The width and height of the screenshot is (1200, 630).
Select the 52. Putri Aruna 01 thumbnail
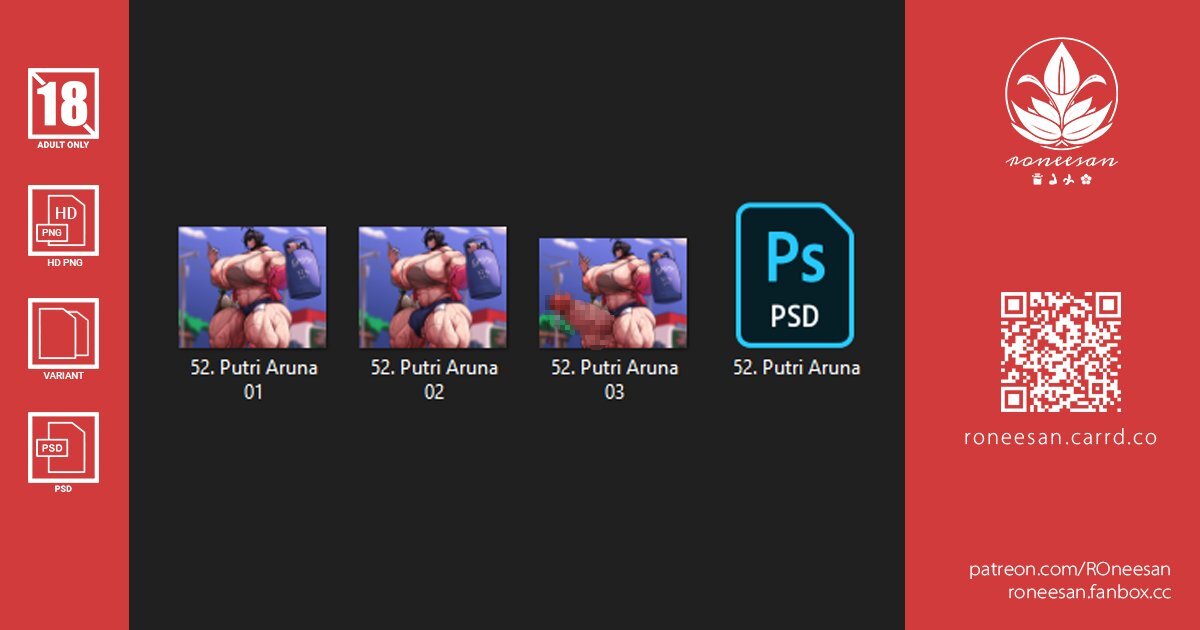coord(252,287)
